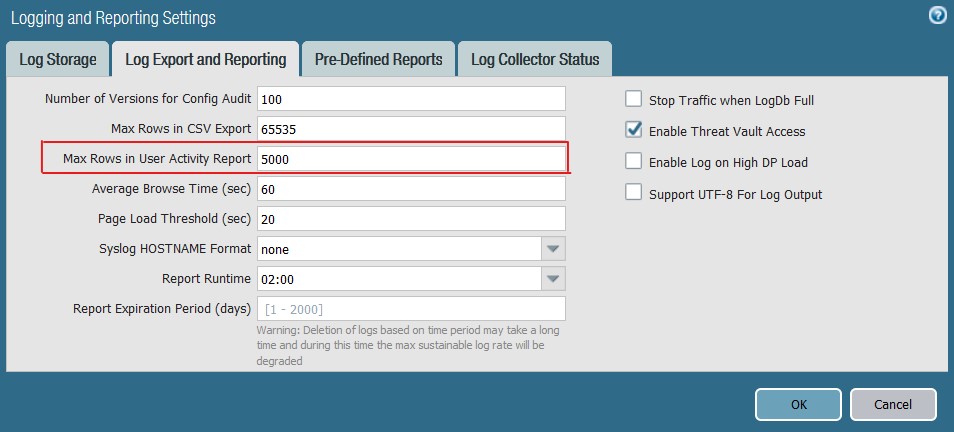Image resolution: width=954 pixels, height=432 pixels.
Task: Check Support UTF-8 For Log Output
Action: [633, 193]
